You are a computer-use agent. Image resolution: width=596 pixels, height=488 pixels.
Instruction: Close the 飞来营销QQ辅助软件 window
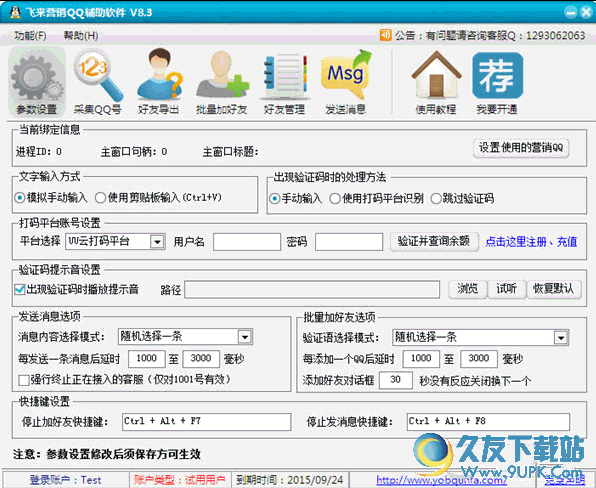[586, 13]
